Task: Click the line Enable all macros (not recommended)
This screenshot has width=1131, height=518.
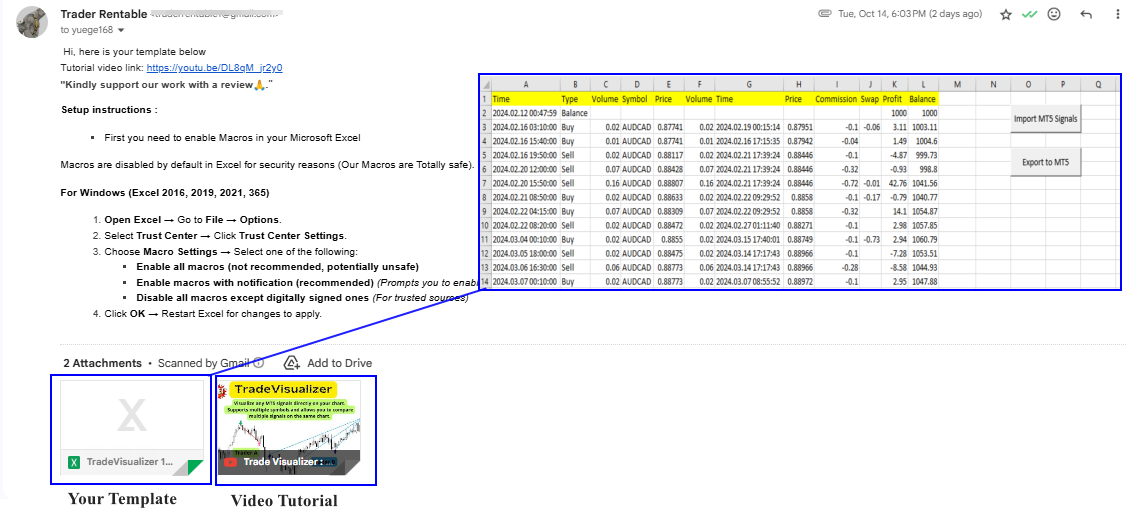Action: click(278, 267)
